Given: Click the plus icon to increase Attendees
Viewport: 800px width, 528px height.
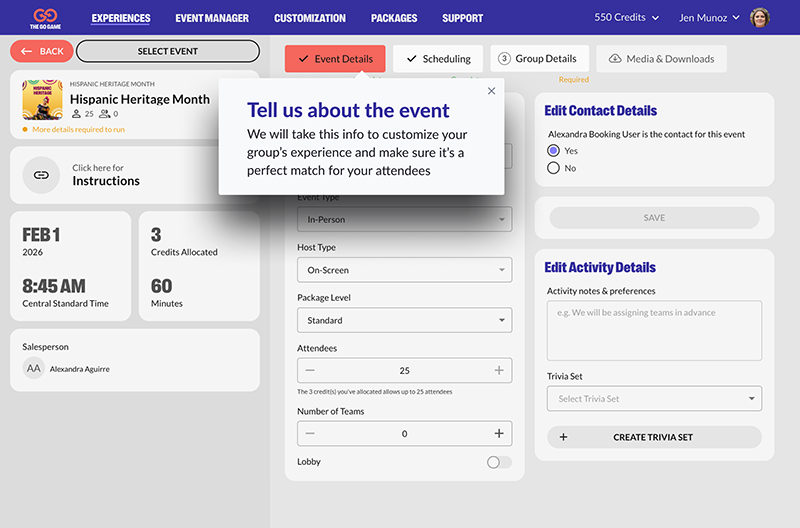Looking at the screenshot, I should coord(499,371).
